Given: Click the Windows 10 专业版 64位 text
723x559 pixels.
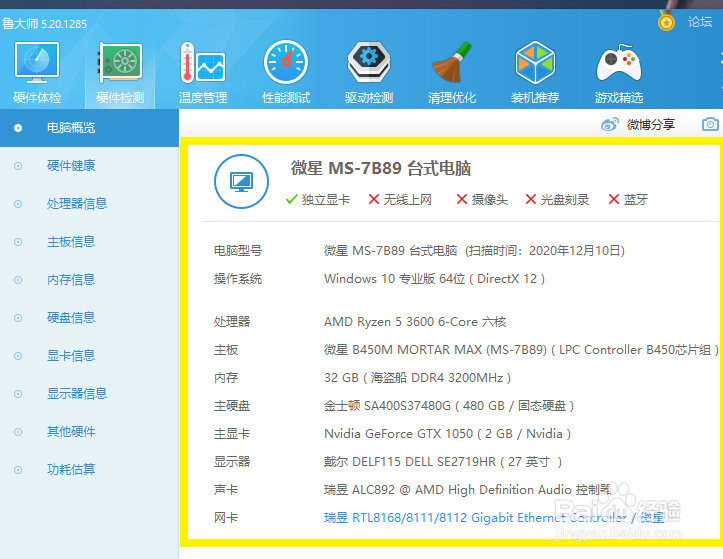Looking at the screenshot, I should [434, 279].
